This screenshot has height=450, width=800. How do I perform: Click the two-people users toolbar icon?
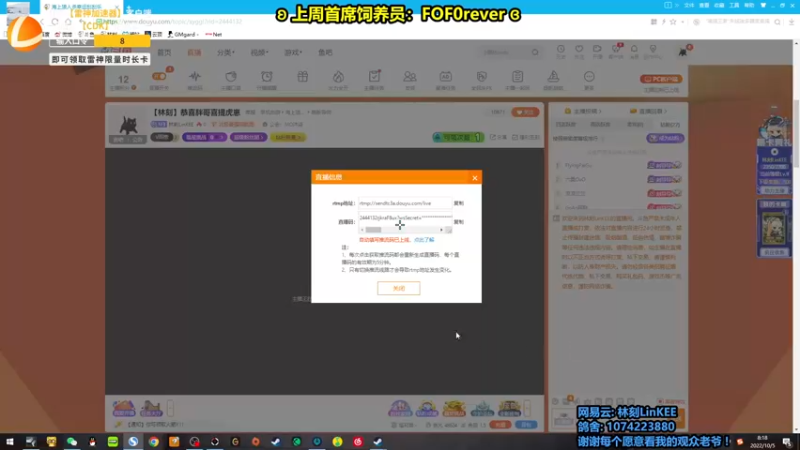point(410,77)
